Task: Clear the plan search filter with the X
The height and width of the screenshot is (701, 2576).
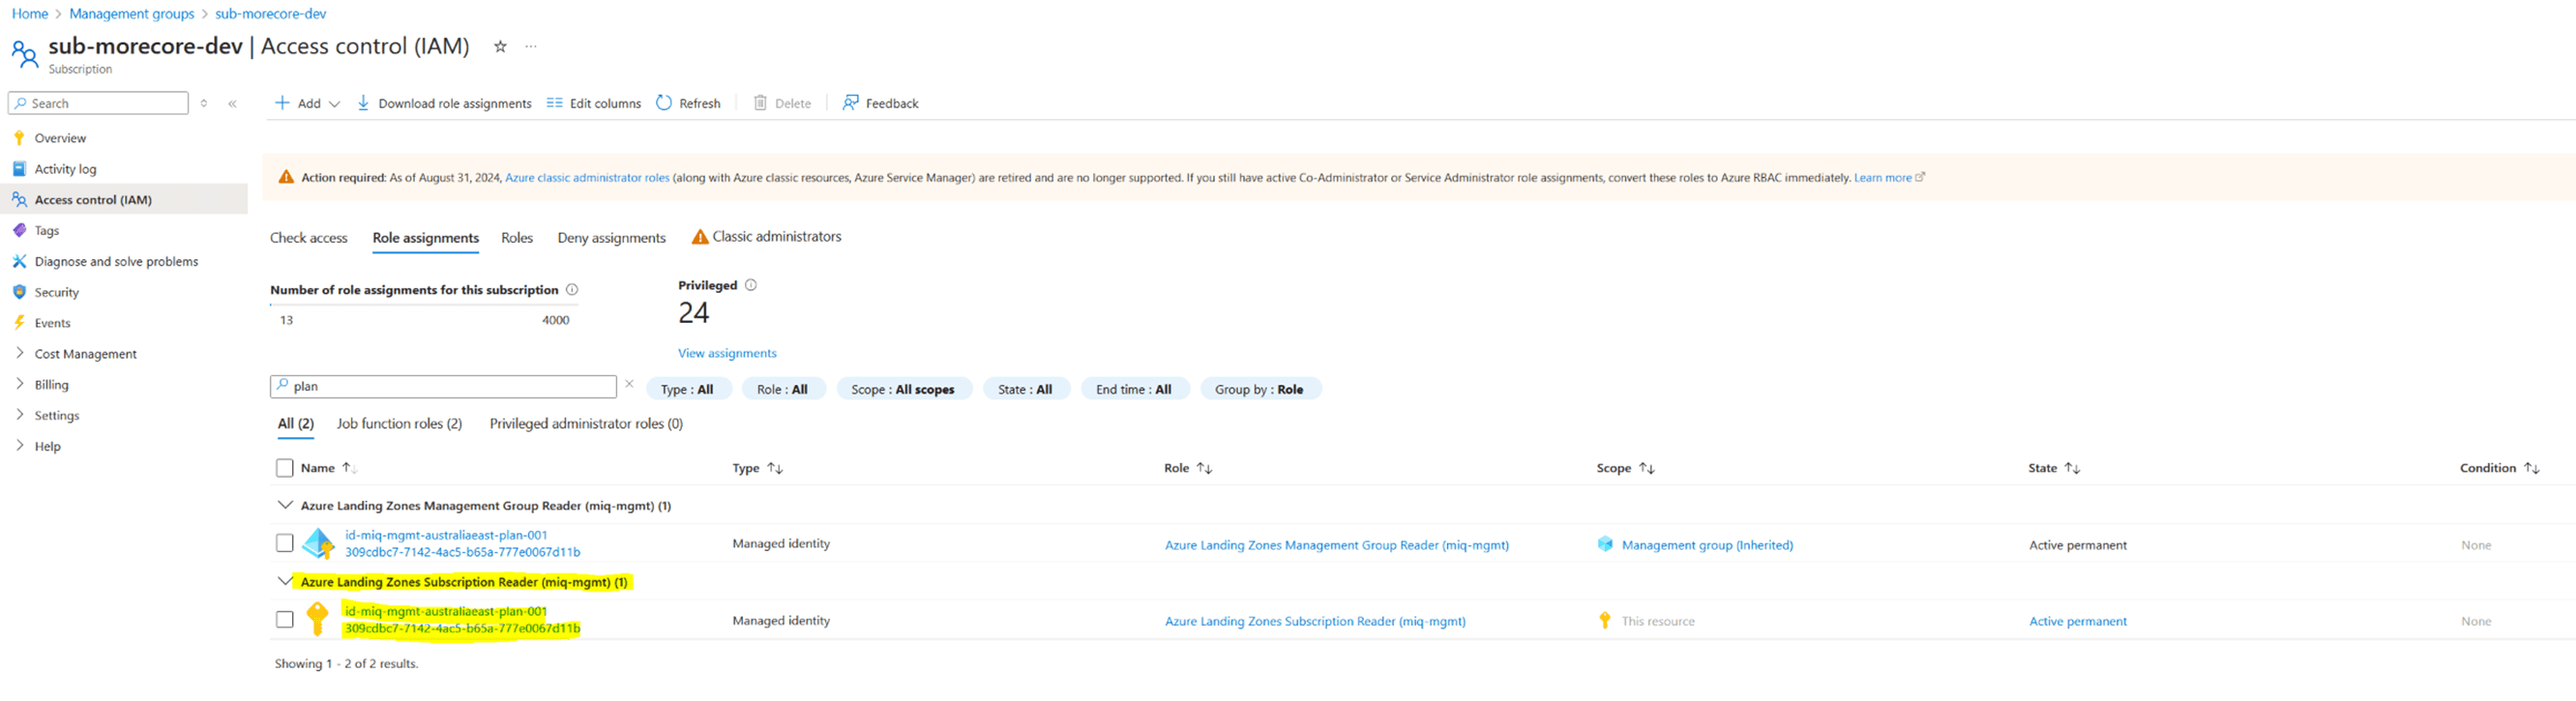Action: tap(629, 384)
